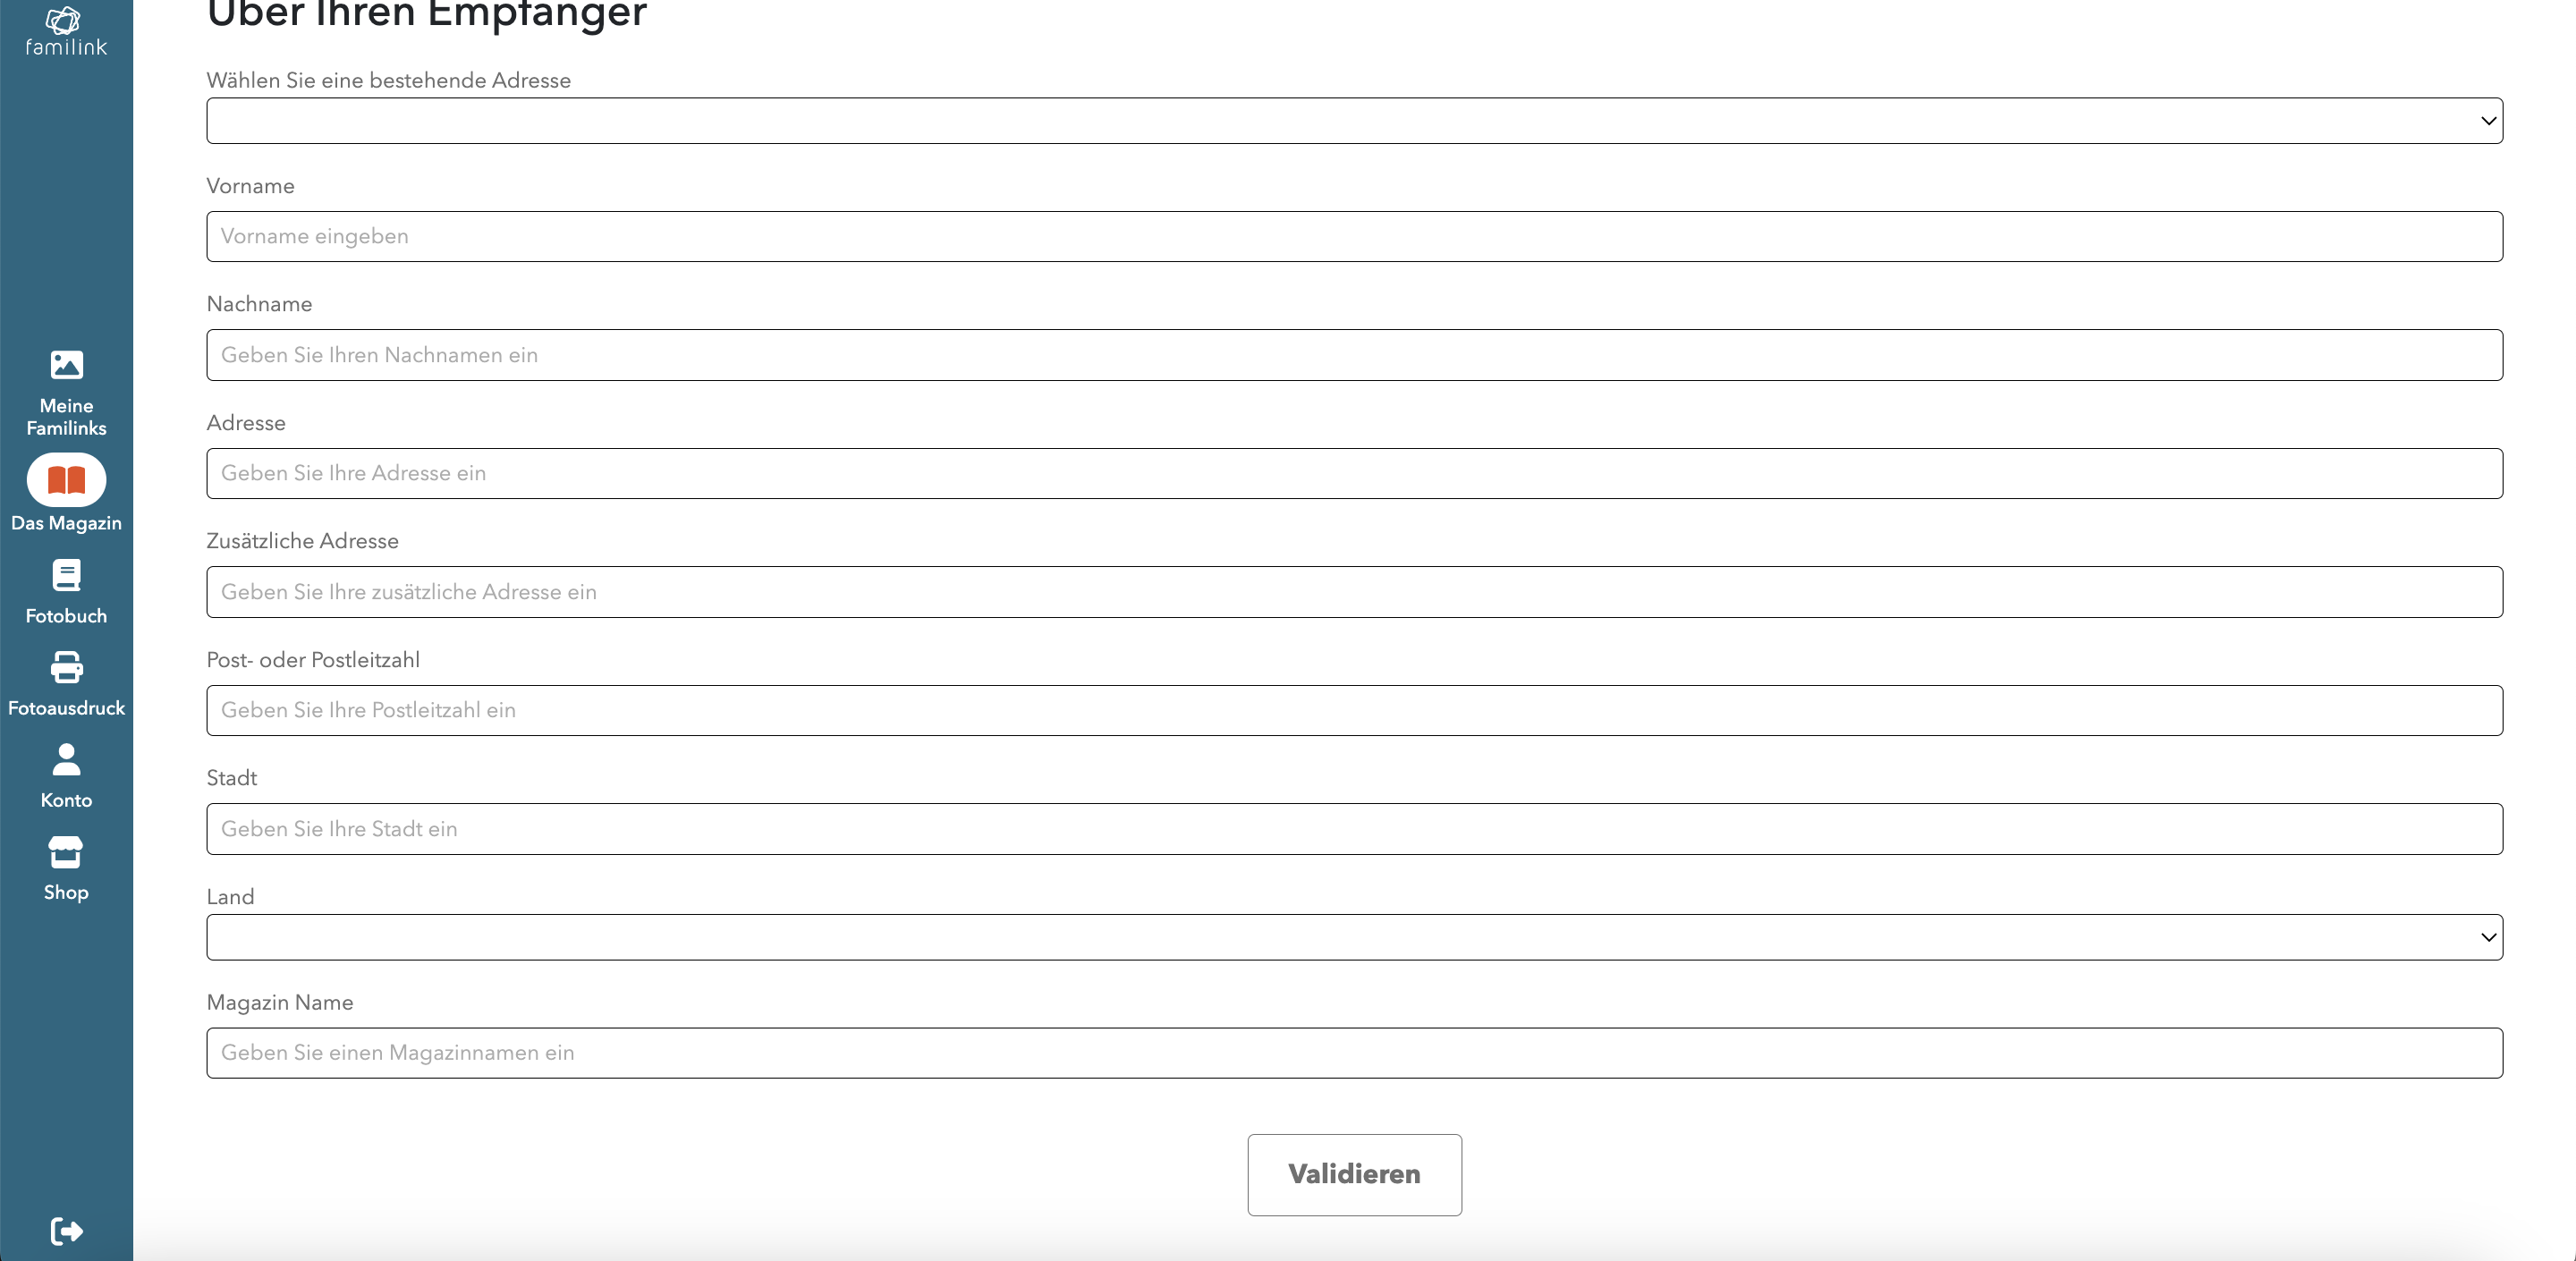The height and width of the screenshot is (1261, 2576).
Task: Open the Fotoausdruck printer icon
Action: pos(66,667)
